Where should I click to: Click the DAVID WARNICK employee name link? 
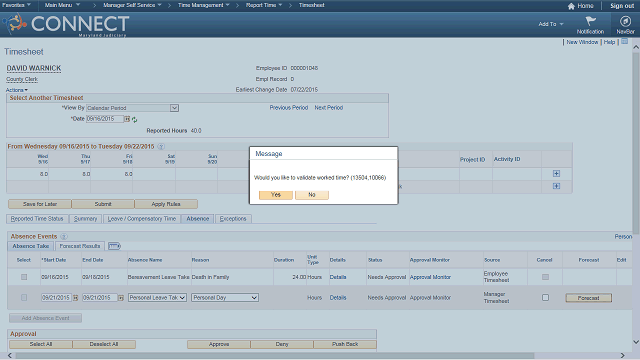pyautogui.click(x=34, y=68)
